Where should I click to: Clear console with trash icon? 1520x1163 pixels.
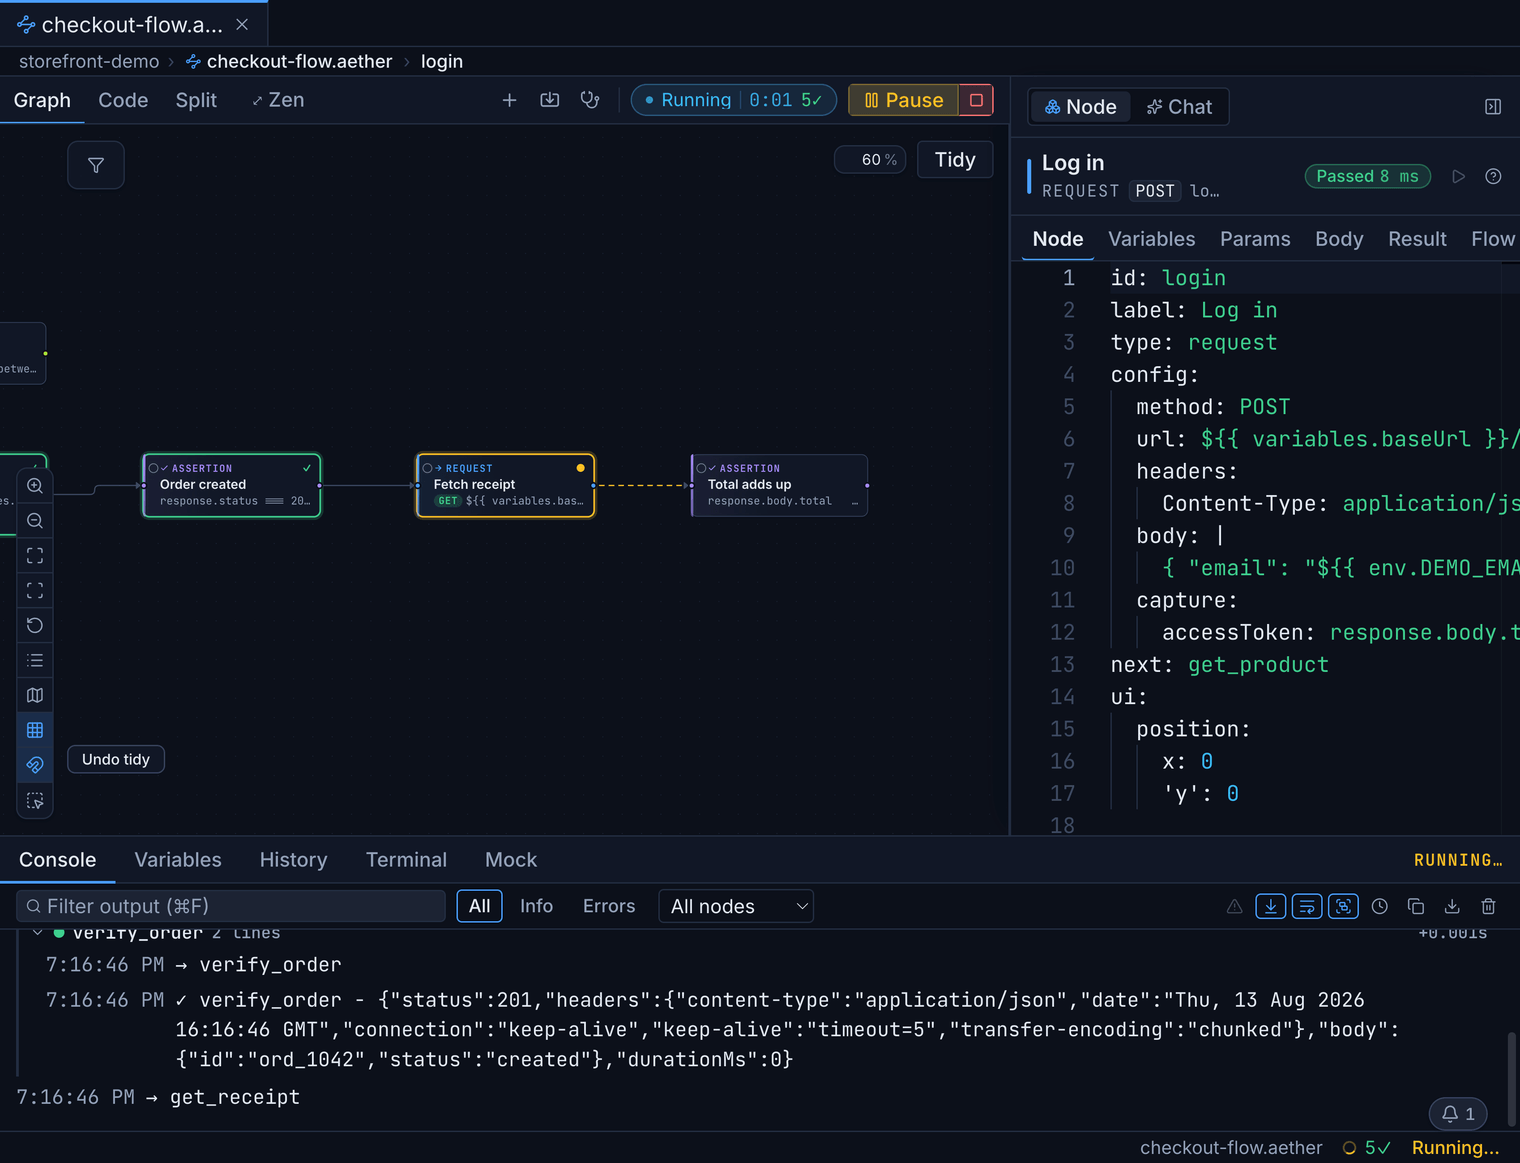[x=1488, y=906]
